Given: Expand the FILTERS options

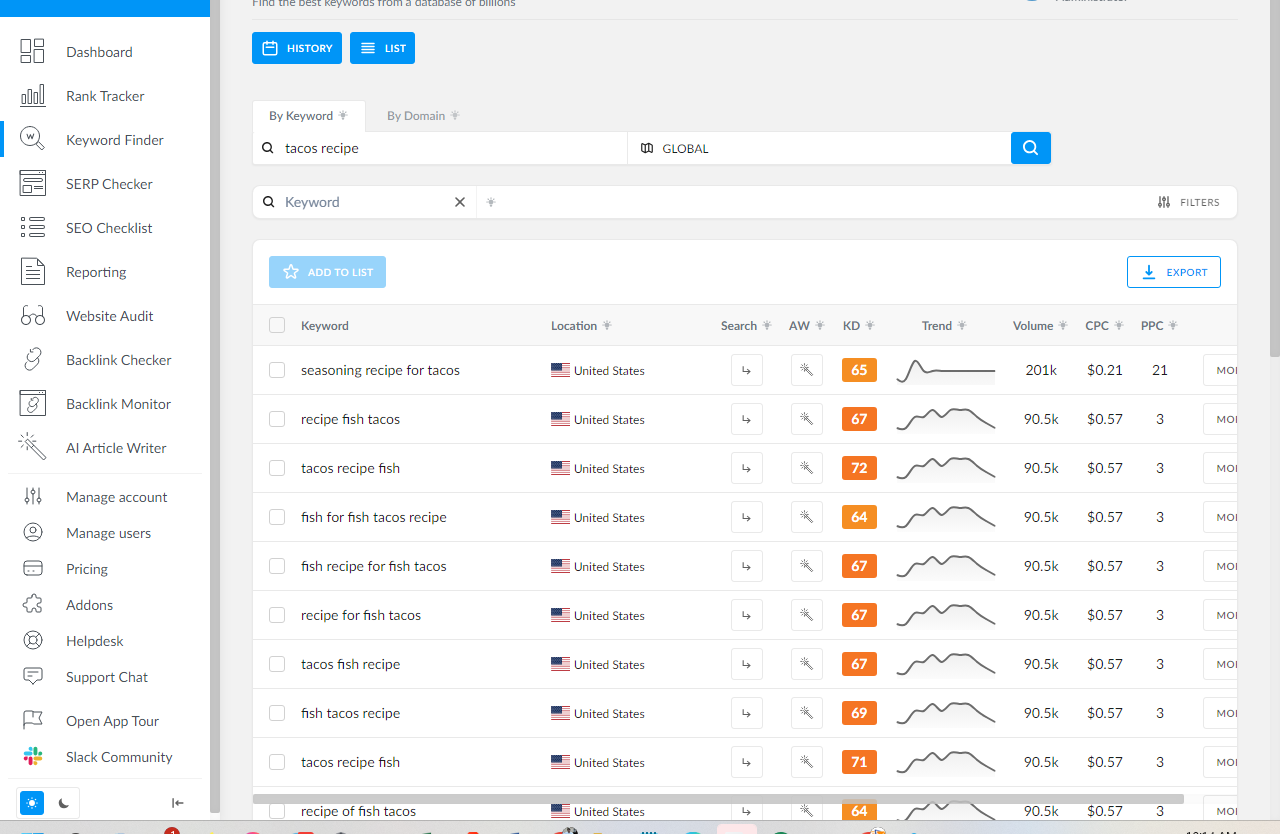Looking at the screenshot, I should point(1188,202).
